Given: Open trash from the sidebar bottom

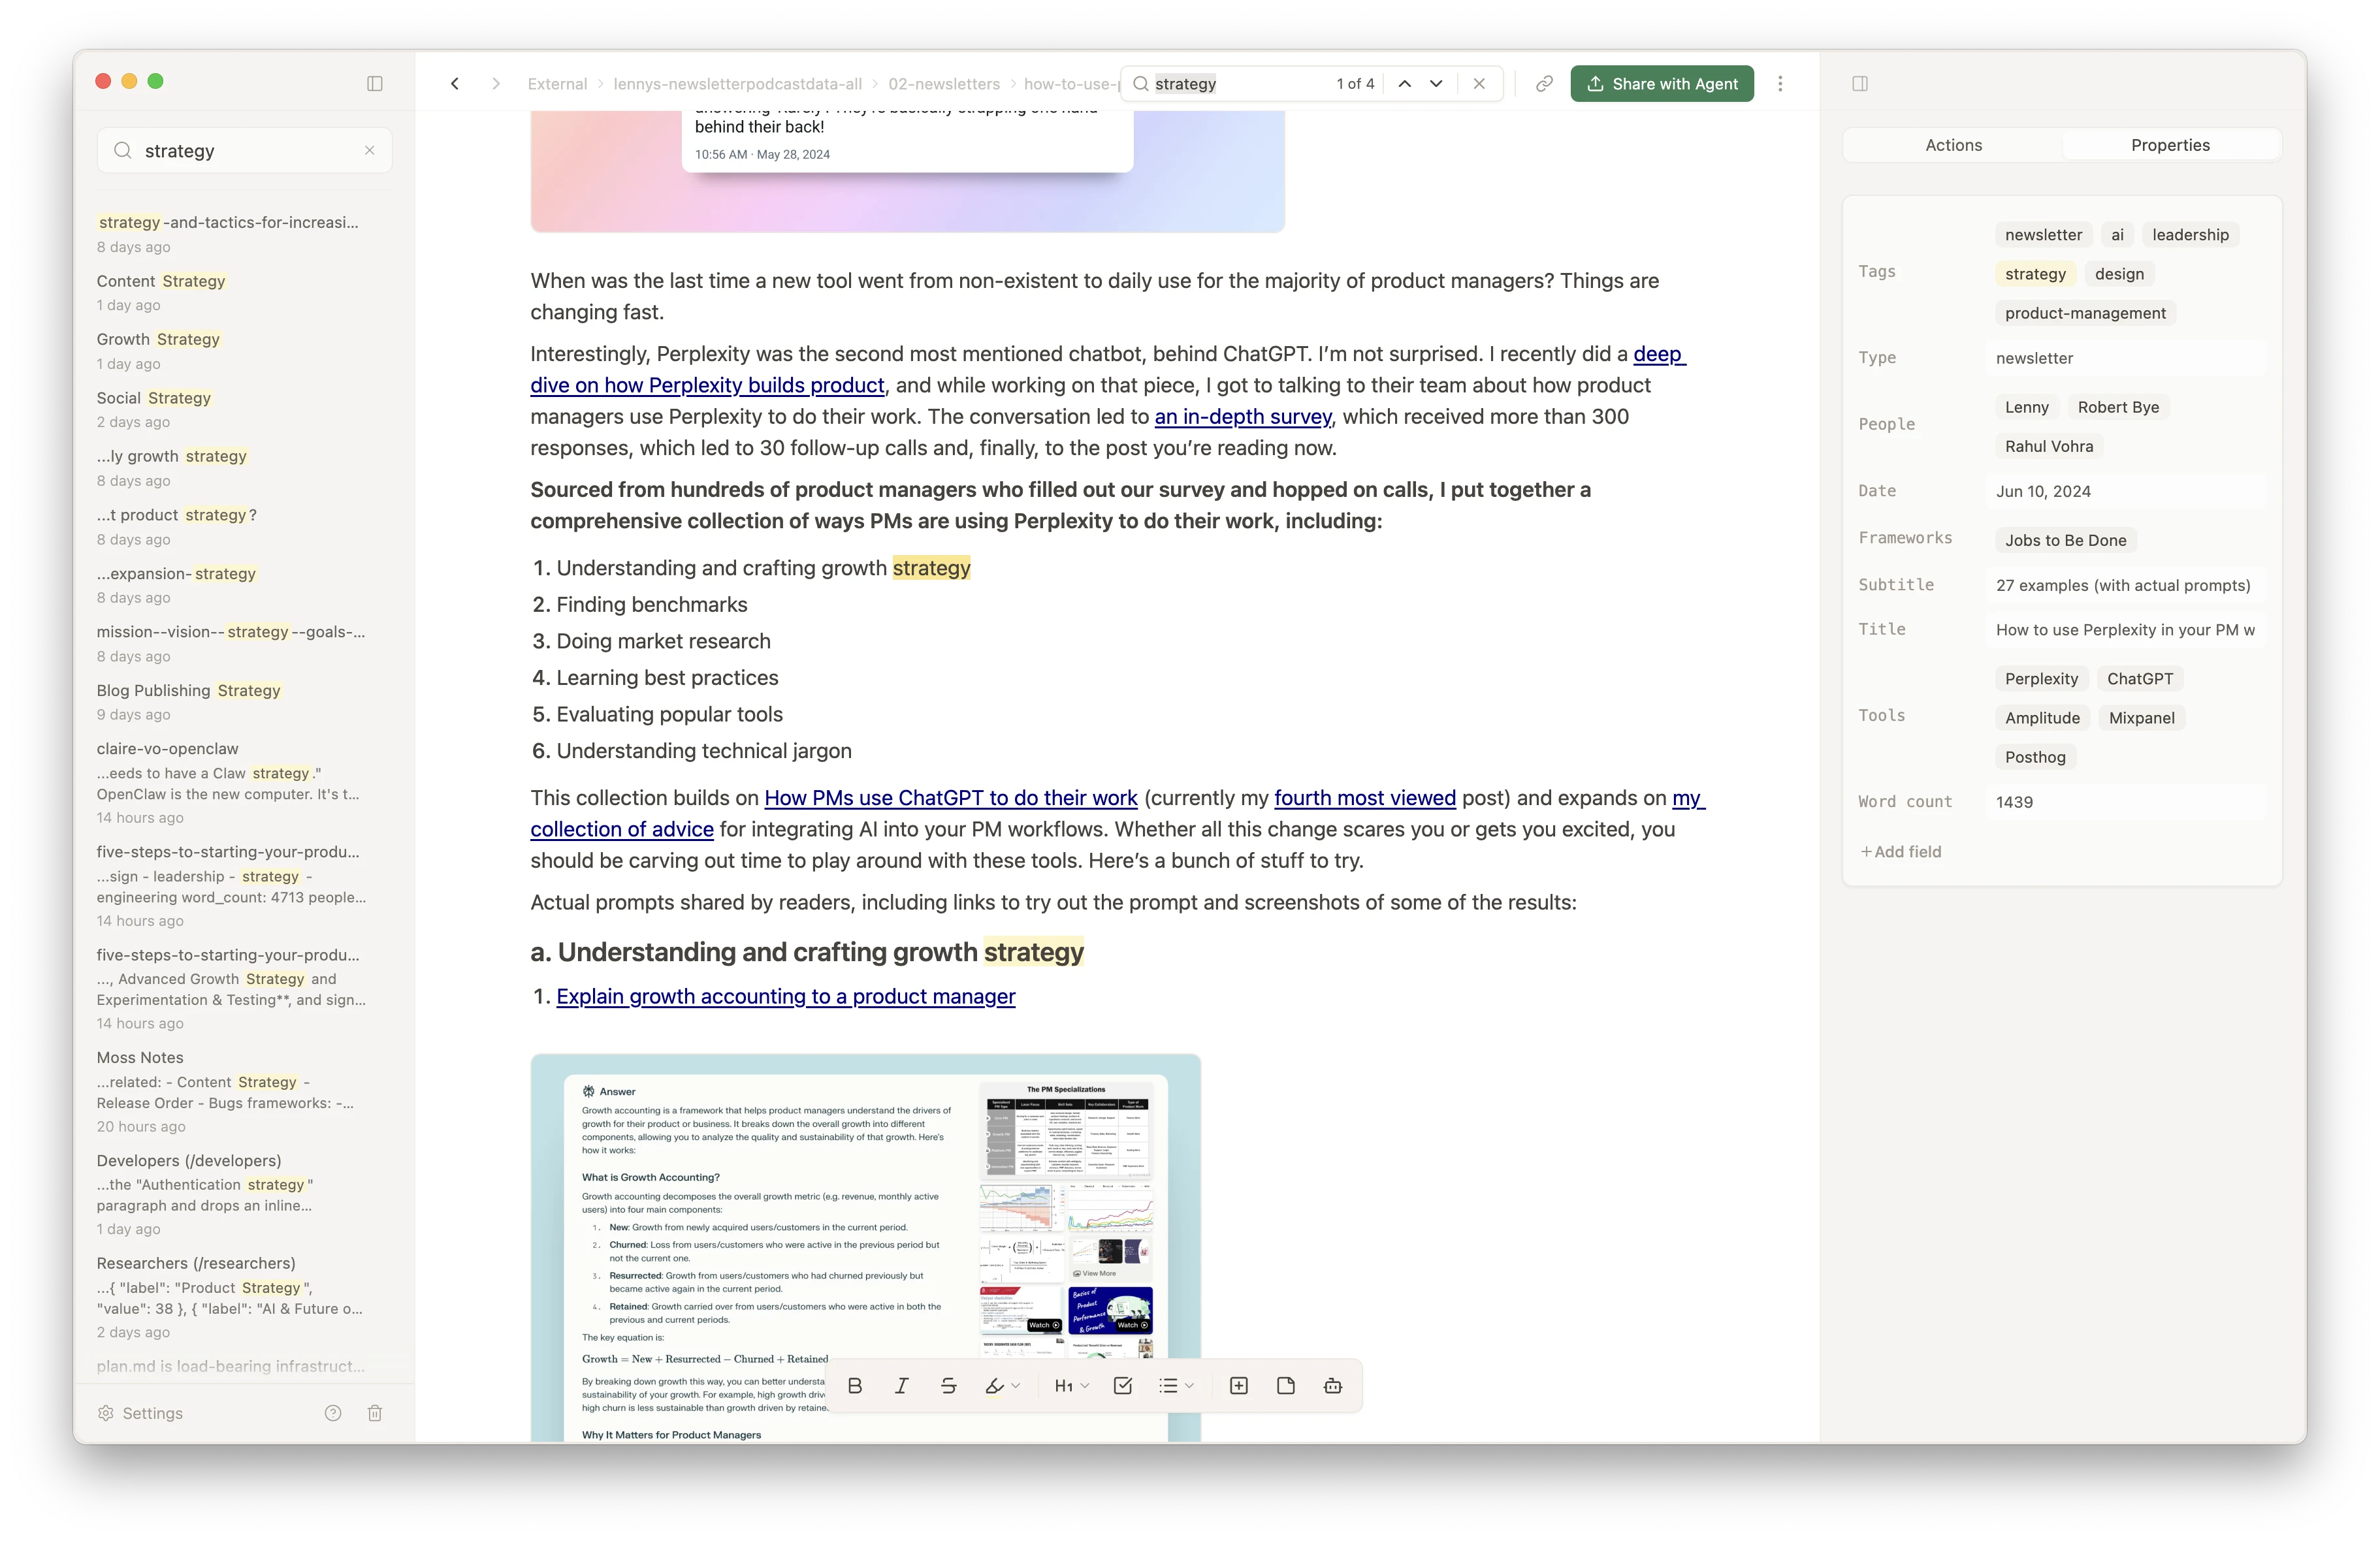Looking at the screenshot, I should [x=375, y=1413].
